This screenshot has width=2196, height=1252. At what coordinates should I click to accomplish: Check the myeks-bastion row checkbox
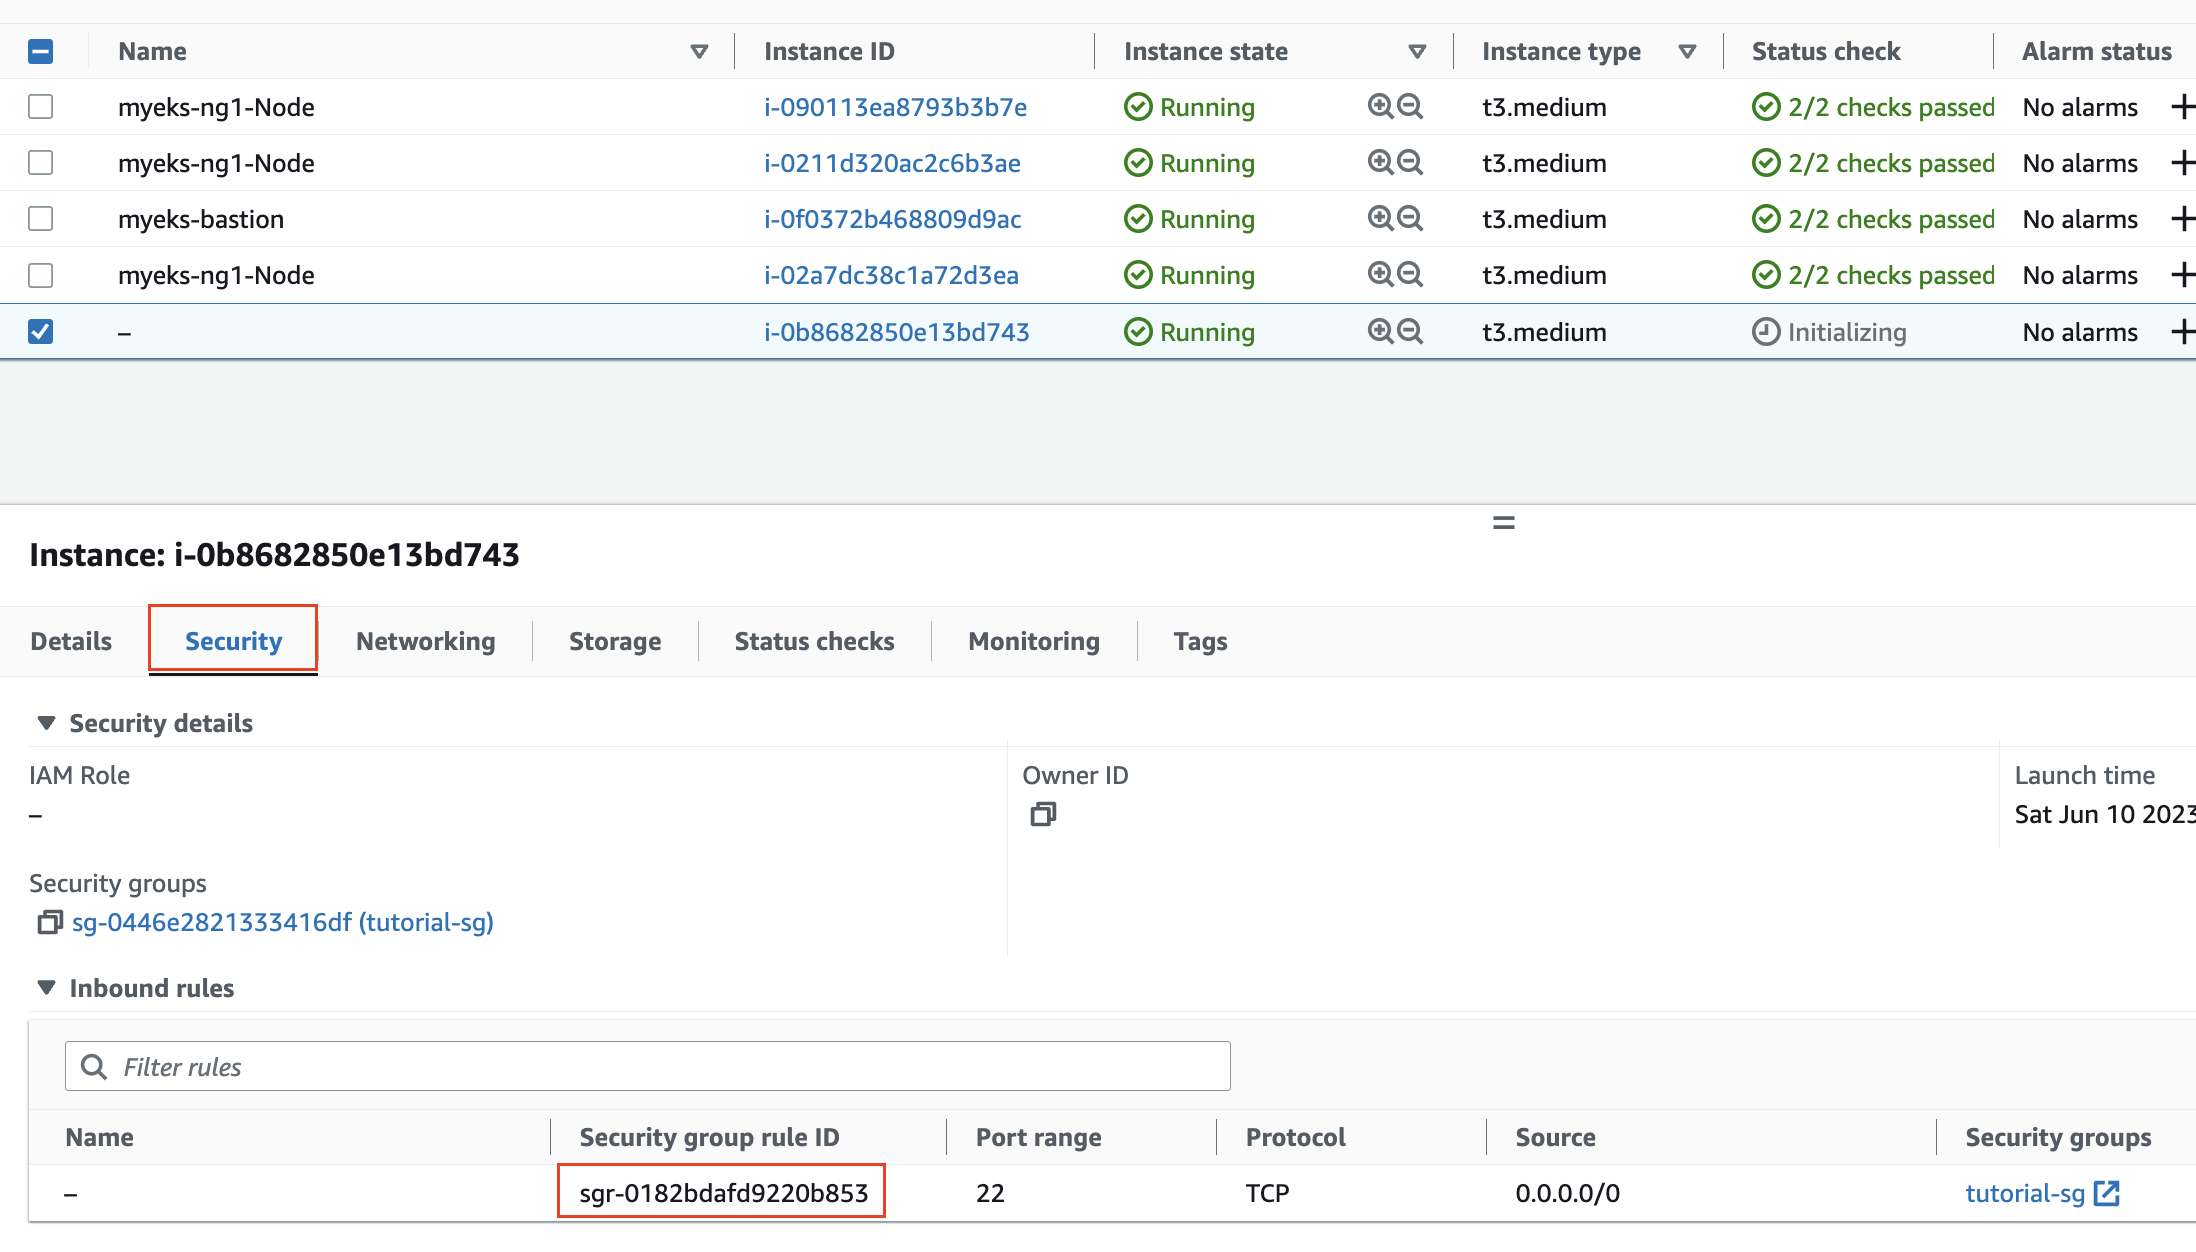(x=40, y=218)
